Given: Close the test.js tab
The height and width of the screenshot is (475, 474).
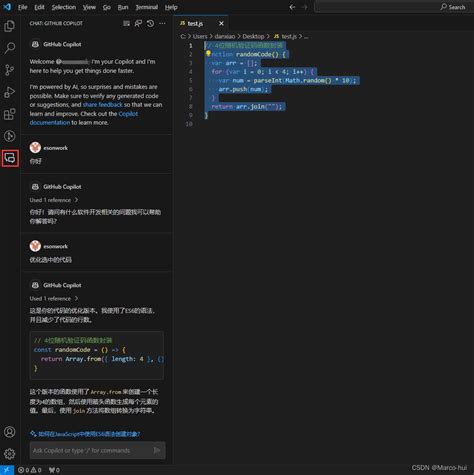Looking at the screenshot, I should 221,23.
